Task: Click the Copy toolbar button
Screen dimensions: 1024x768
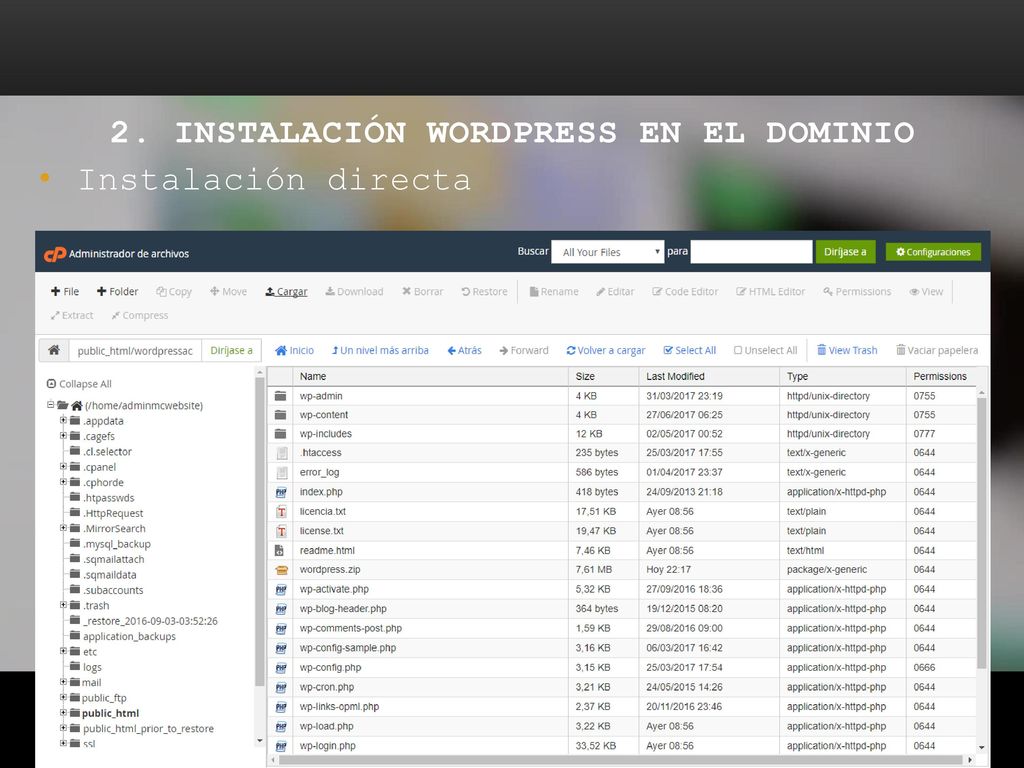Action: pyautogui.click(x=174, y=292)
